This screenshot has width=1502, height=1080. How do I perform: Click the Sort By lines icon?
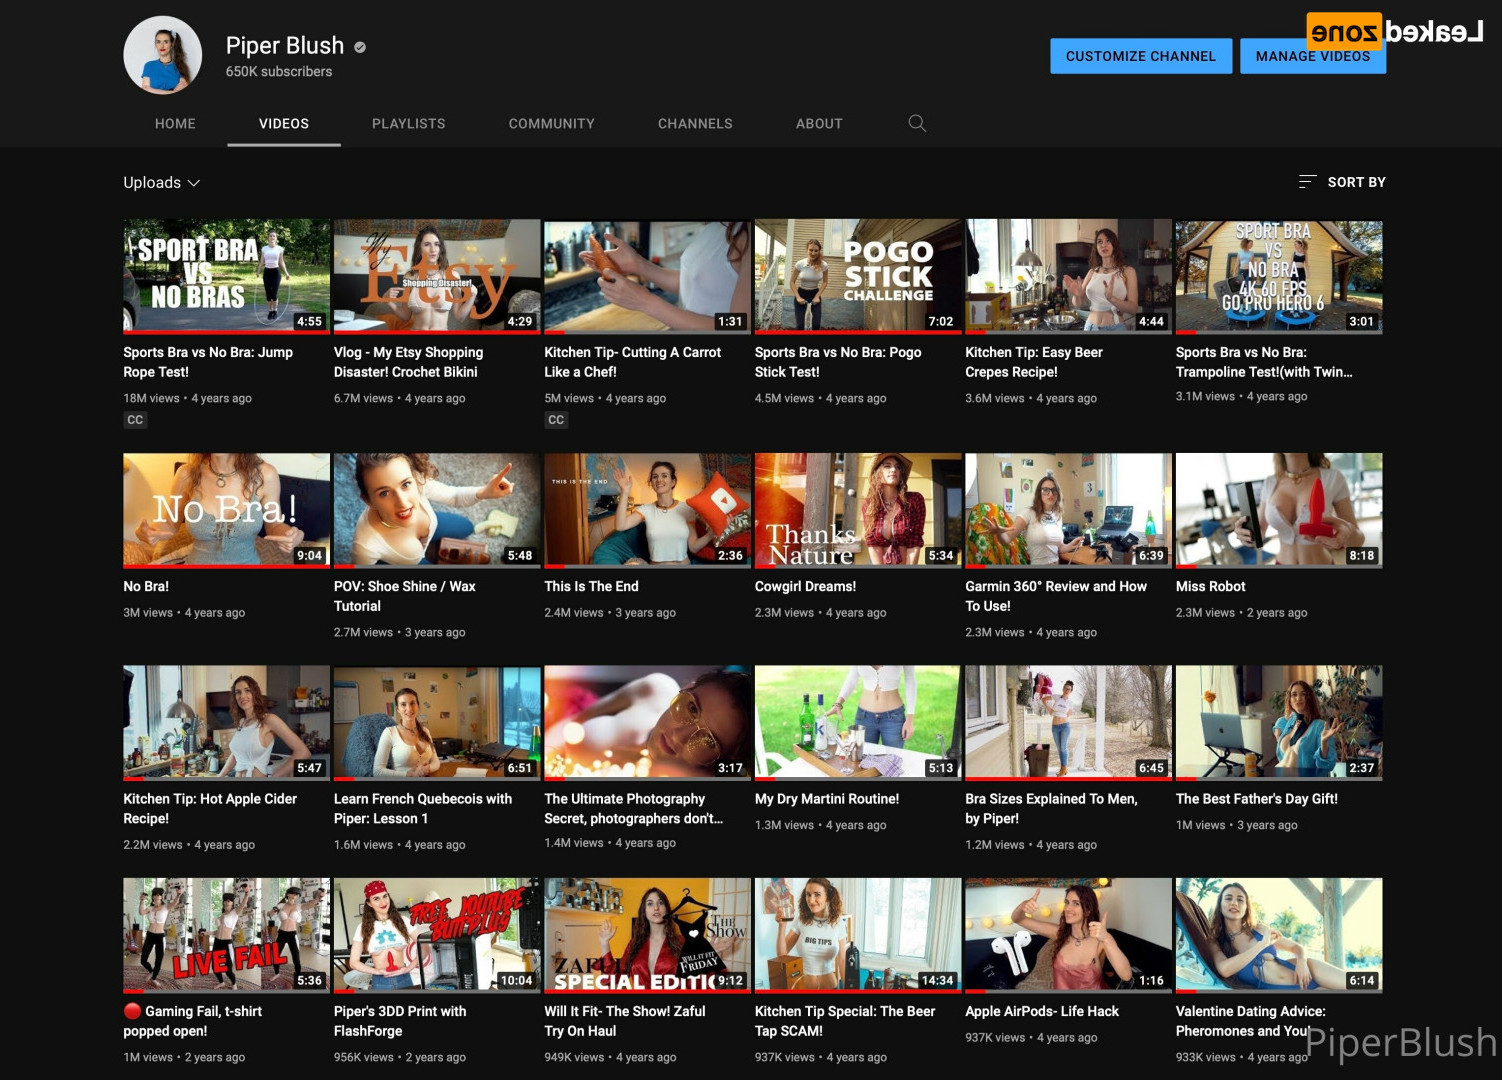click(x=1307, y=181)
